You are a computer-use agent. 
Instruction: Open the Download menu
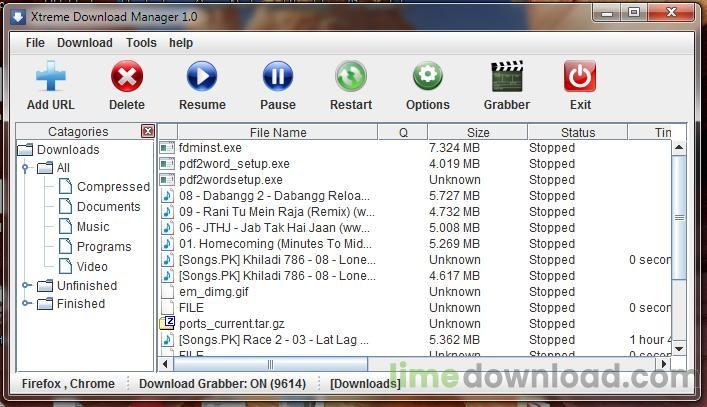85,42
